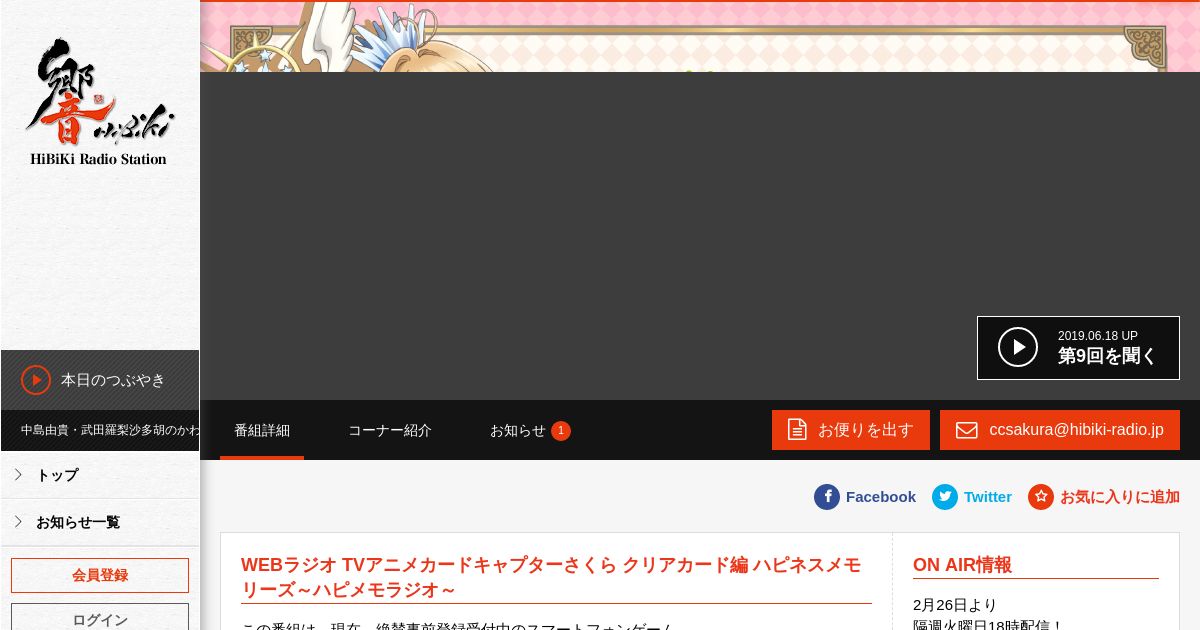
Task: Click the Facebook round icon
Action: point(827,497)
